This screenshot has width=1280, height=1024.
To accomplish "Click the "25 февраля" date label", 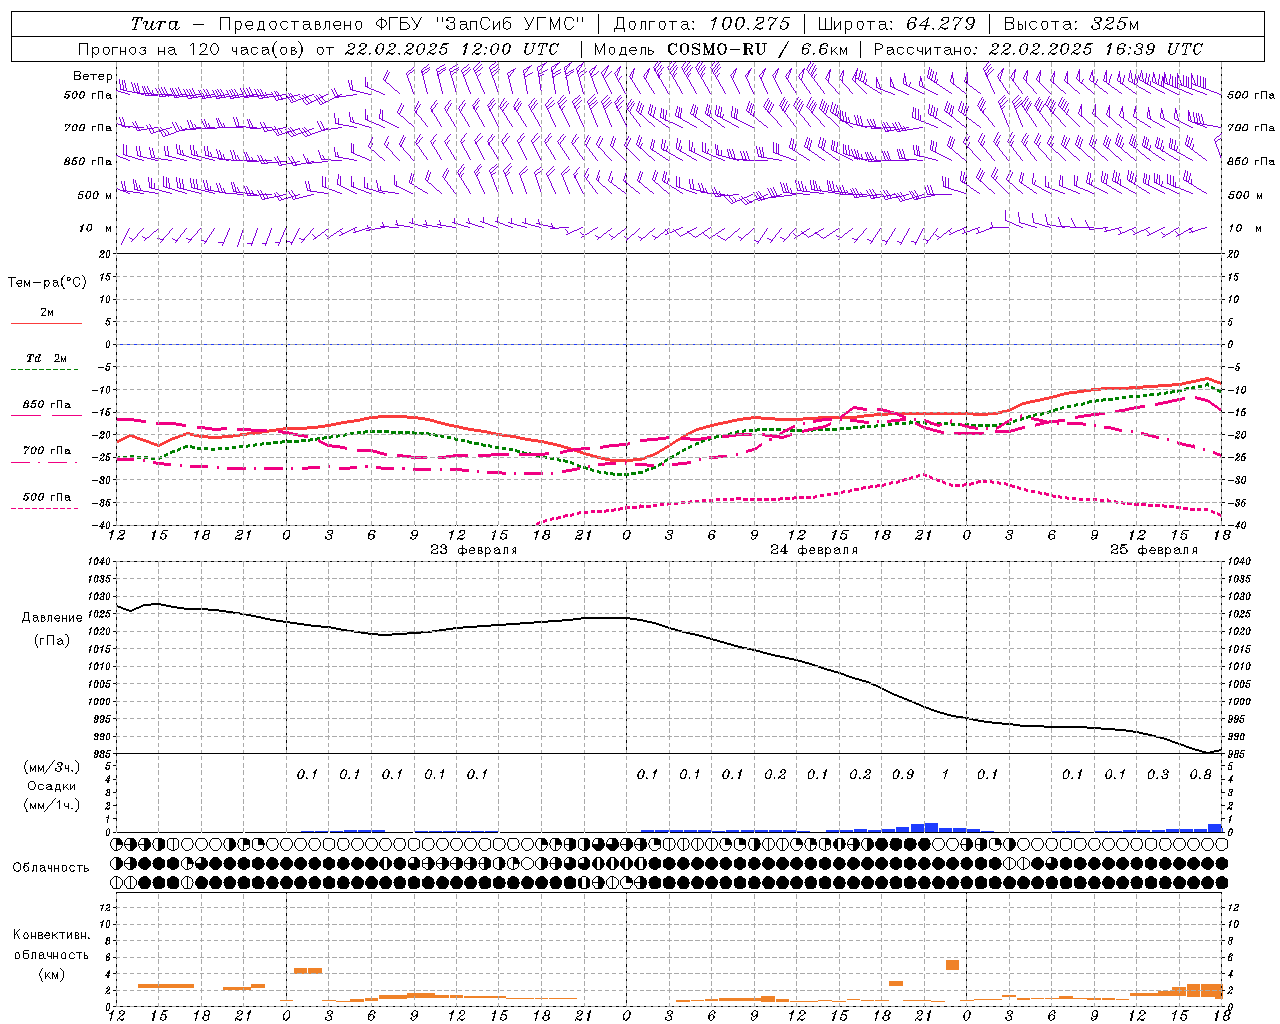I will (x=1154, y=550).
